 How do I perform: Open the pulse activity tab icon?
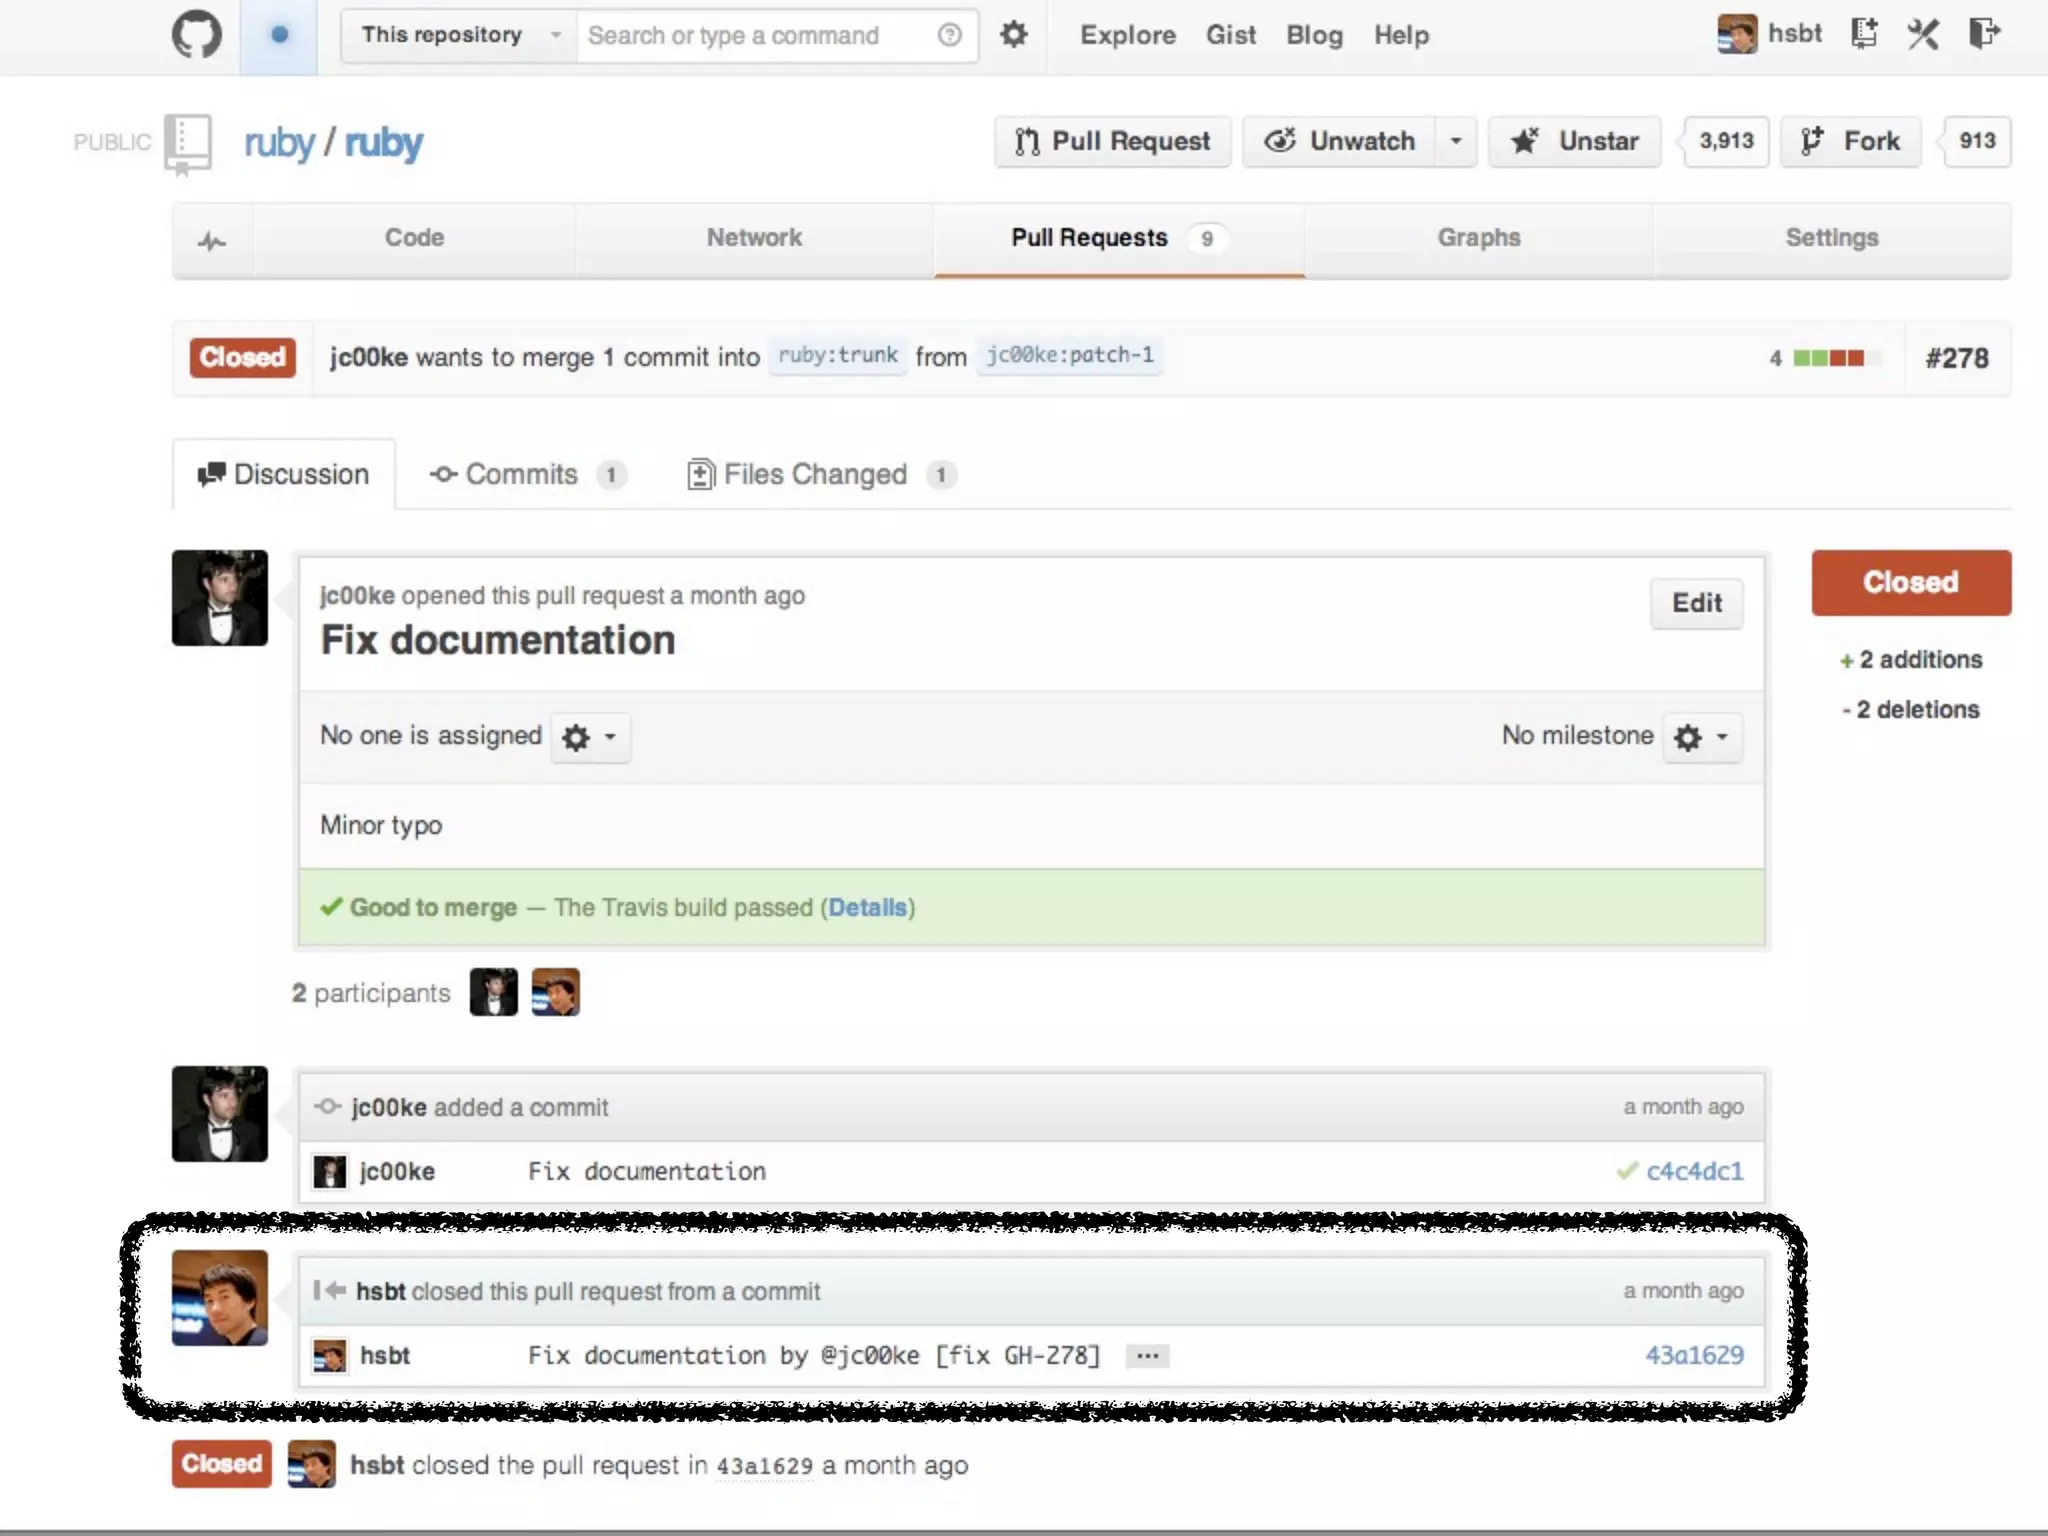(x=212, y=241)
